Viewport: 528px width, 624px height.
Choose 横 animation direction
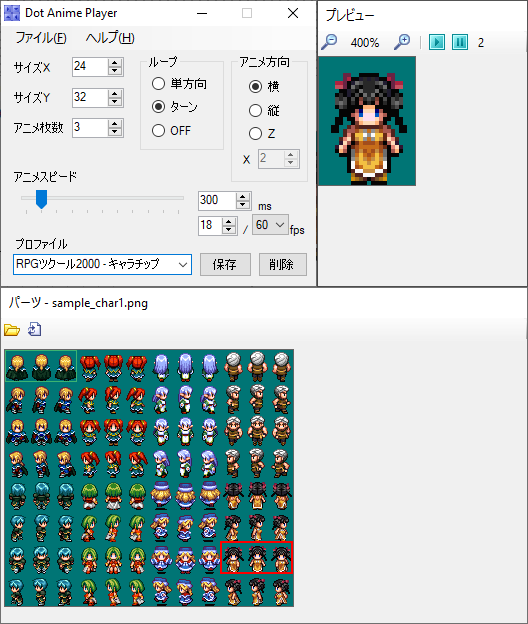coord(264,86)
